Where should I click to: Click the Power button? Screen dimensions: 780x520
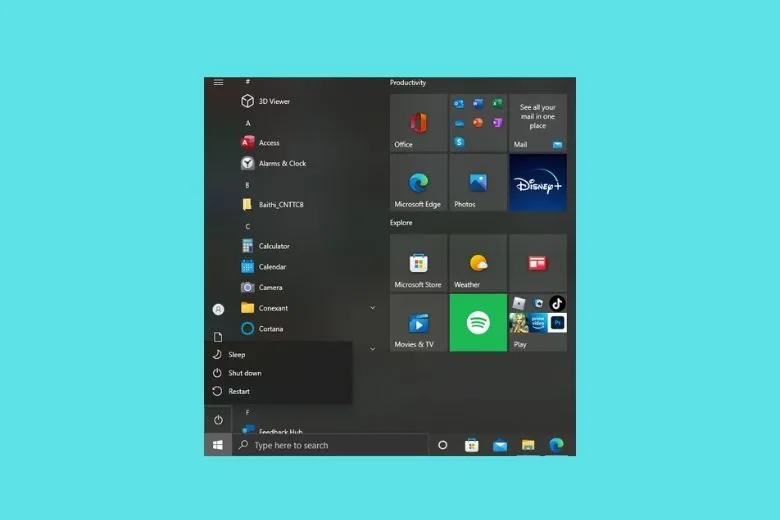coord(218,420)
